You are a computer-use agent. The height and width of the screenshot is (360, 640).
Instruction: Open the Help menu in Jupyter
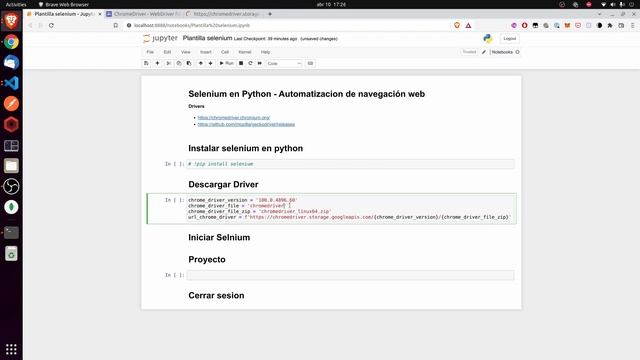265,52
